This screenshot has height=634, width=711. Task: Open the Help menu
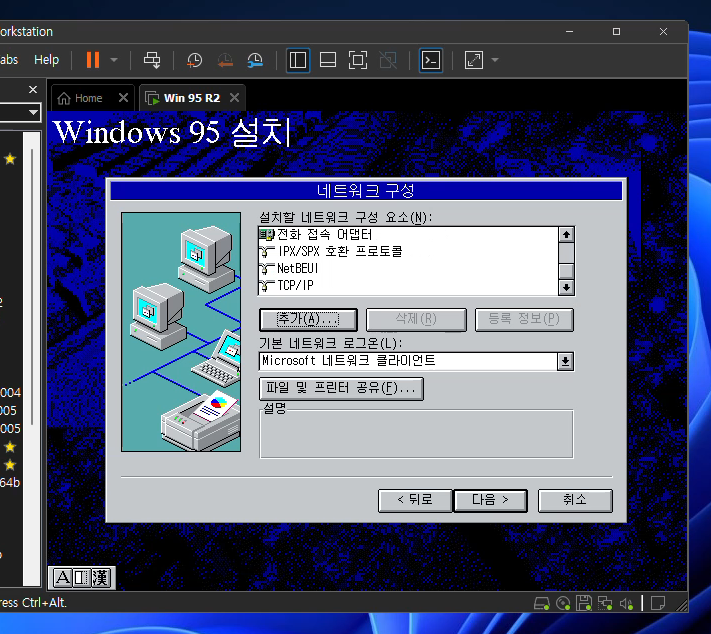(x=46, y=59)
